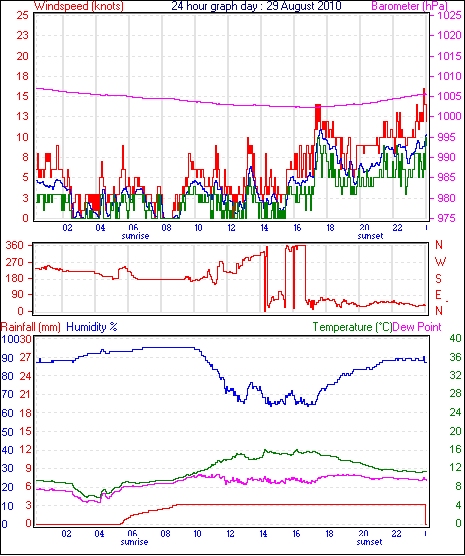
Task: Select the sunset marker on wind graph
Action: click(x=370, y=236)
